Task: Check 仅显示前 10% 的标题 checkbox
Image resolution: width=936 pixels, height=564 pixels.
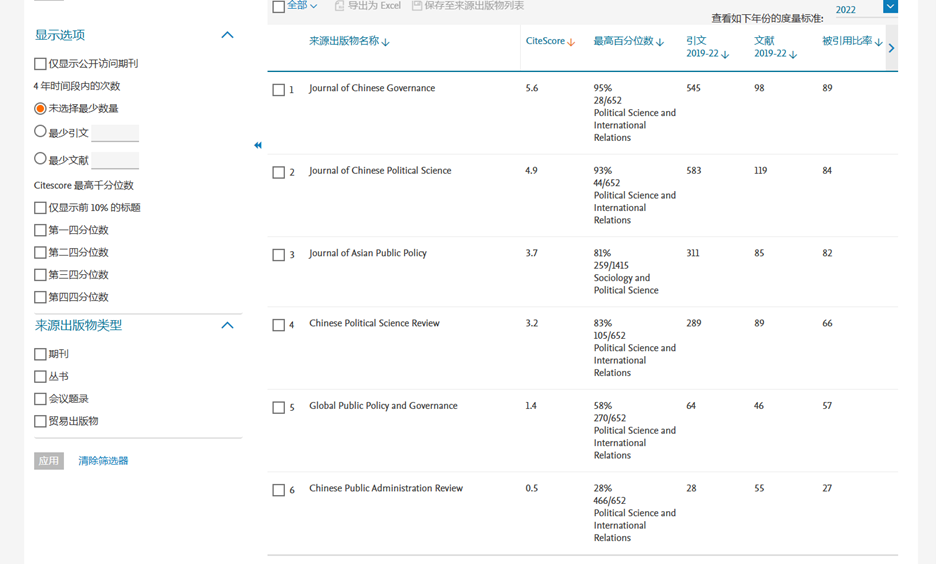Action: point(40,208)
